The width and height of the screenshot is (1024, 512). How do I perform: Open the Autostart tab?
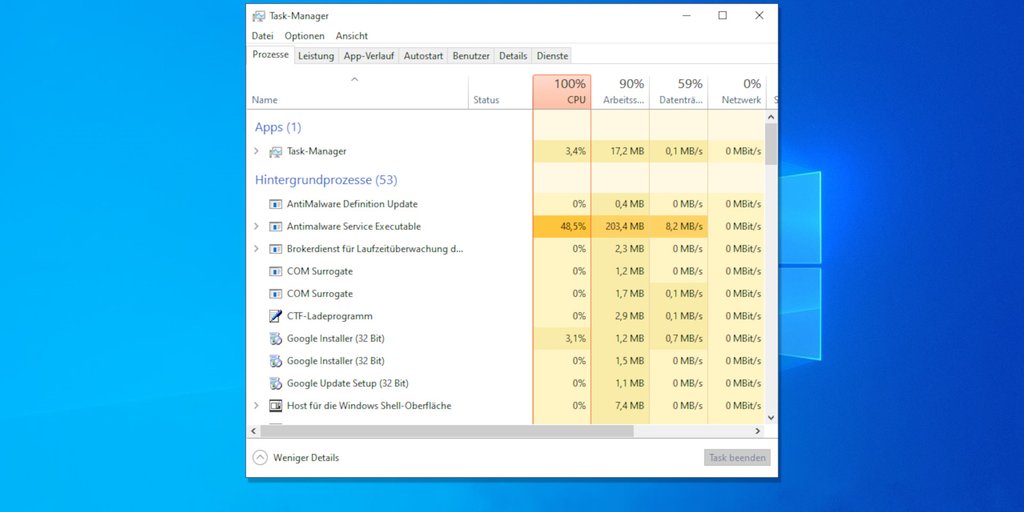423,56
